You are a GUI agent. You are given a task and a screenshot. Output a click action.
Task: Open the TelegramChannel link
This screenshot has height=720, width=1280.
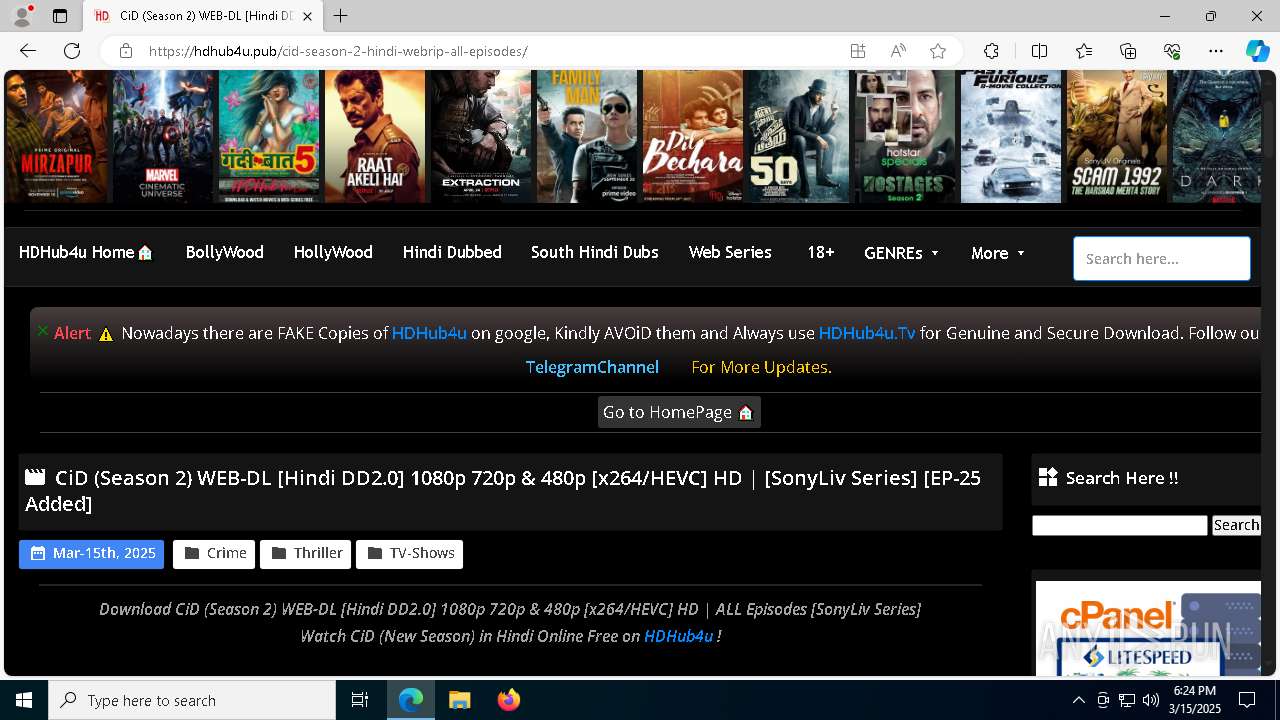coord(592,367)
